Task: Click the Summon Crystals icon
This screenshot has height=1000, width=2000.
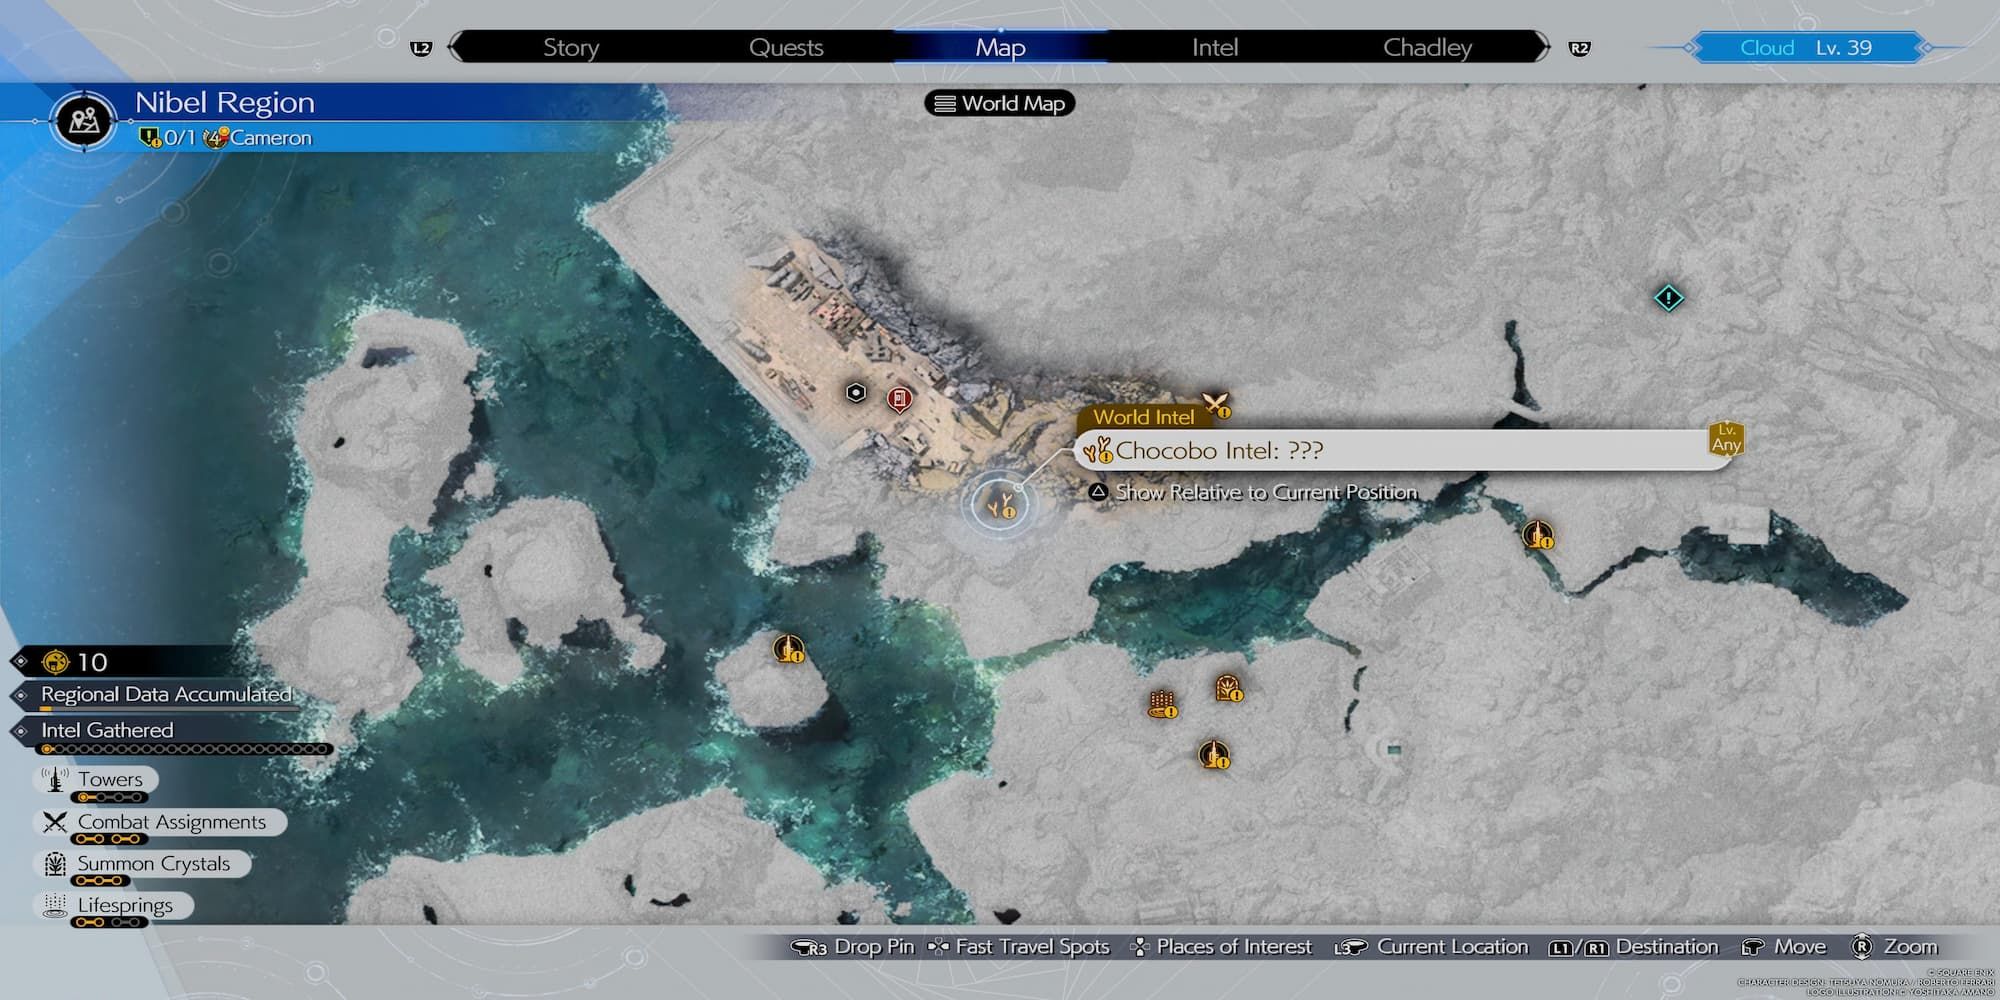Action: pos(55,864)
